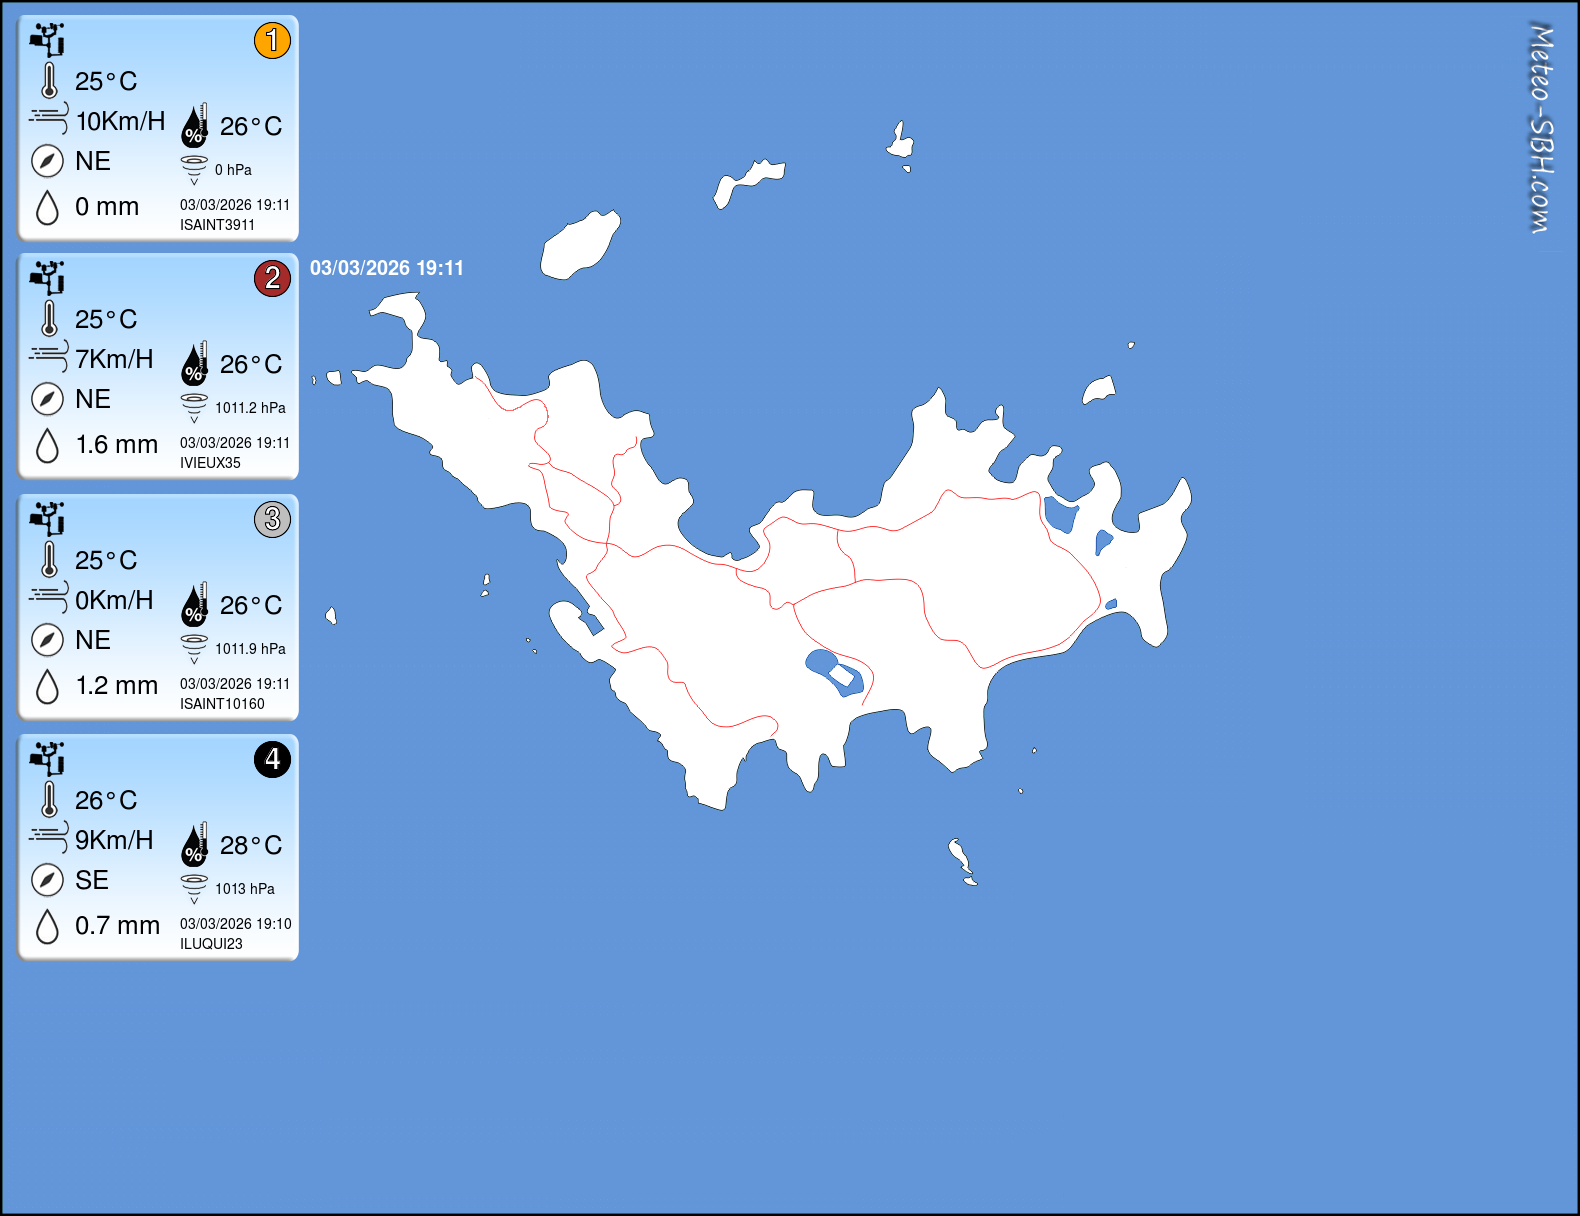Screen dimensions: 1580x1216
Task: Click weather station icon on ISAINT10160 card
Action: [47, 518]
